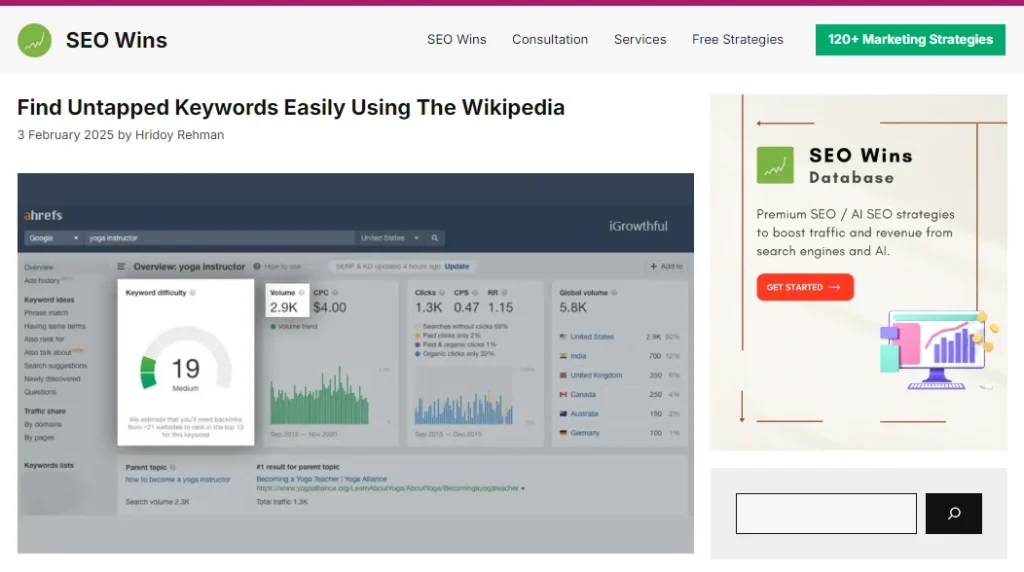Click the "SEO Wins" heading in ad
This screenshot has height=572, width=1024.
[x=861, y=155]
